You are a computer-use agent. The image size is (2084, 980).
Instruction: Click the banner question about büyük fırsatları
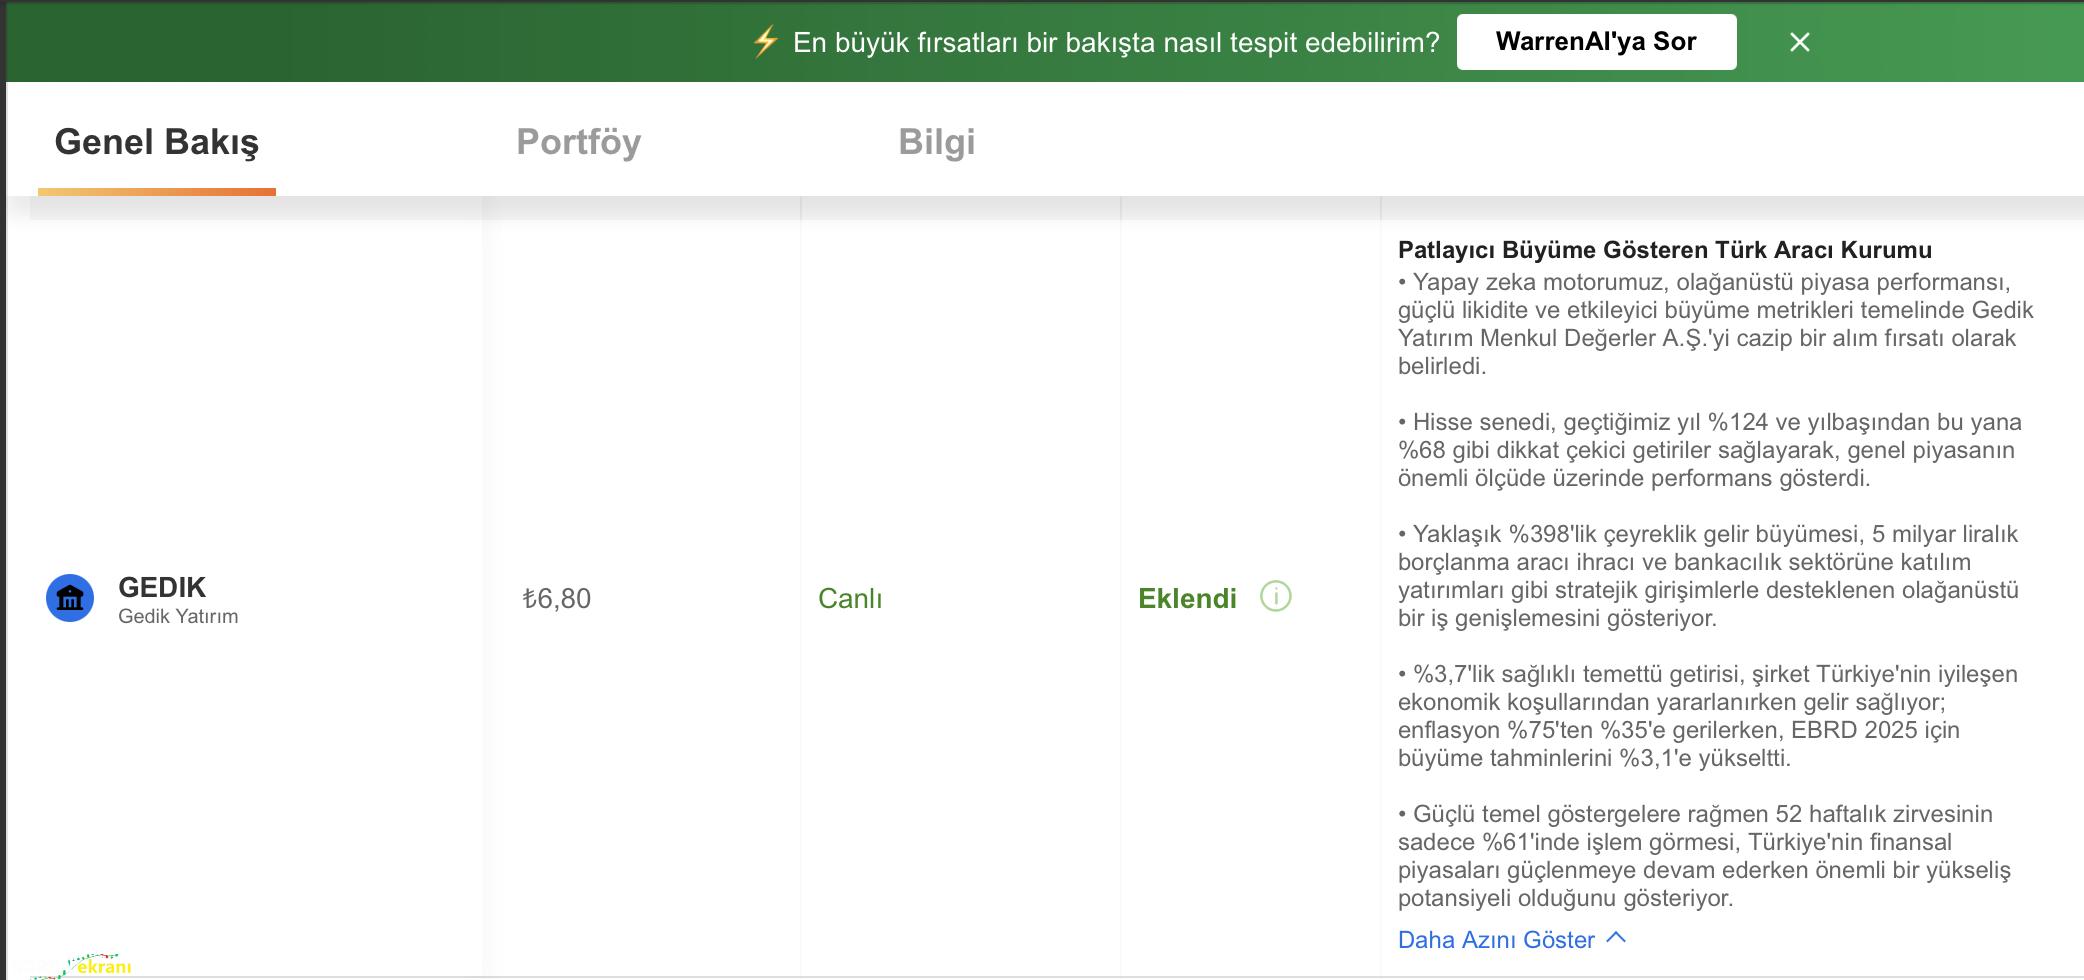click(1115, 42)
